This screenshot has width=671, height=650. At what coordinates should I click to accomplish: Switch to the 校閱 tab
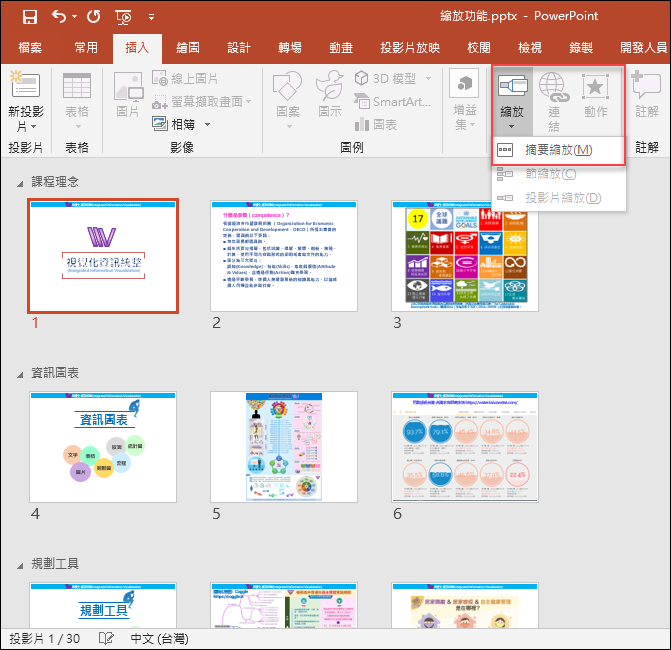click(479, 47)
